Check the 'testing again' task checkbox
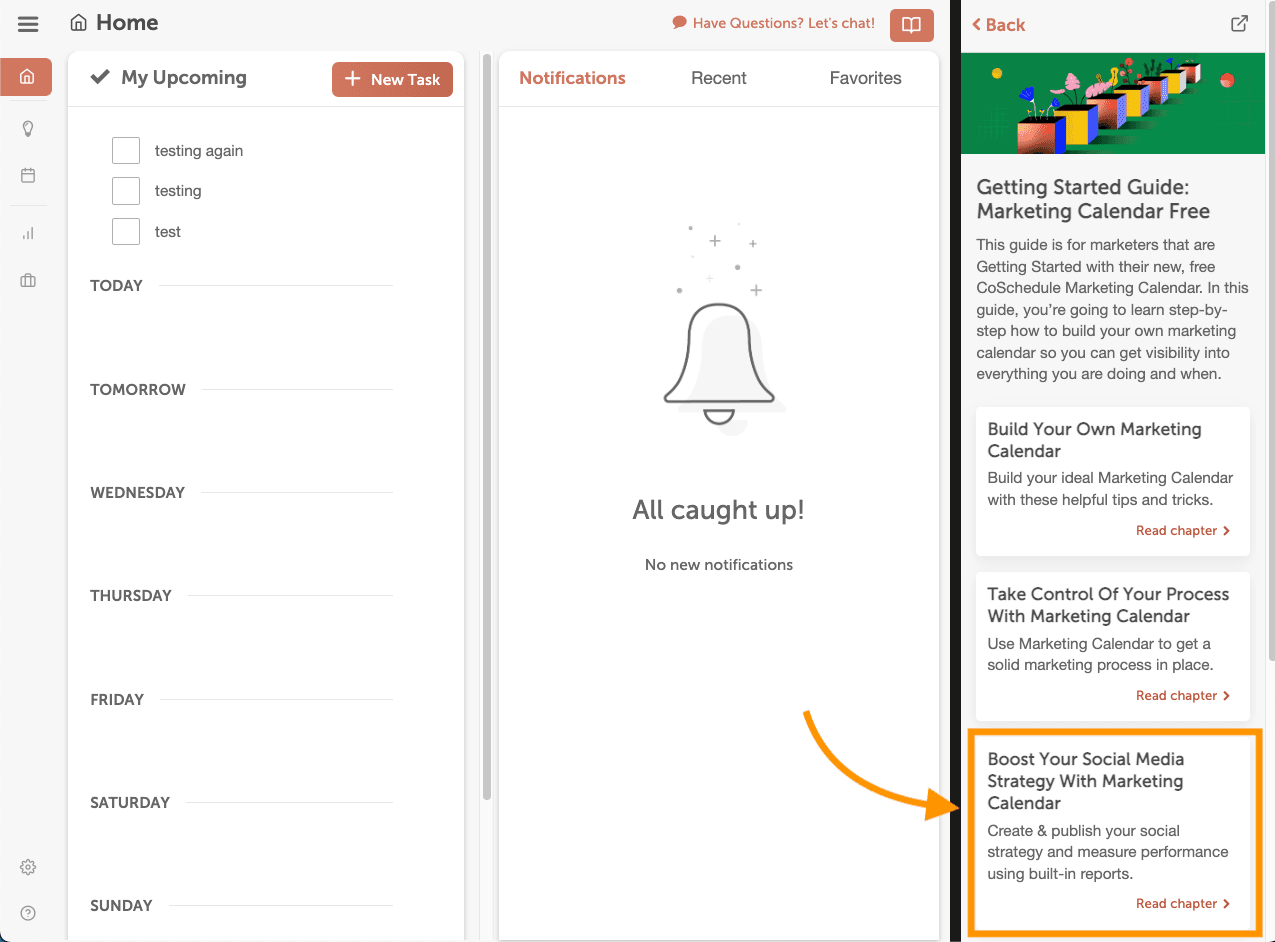 pyautogui.click(x=126, y=151)
